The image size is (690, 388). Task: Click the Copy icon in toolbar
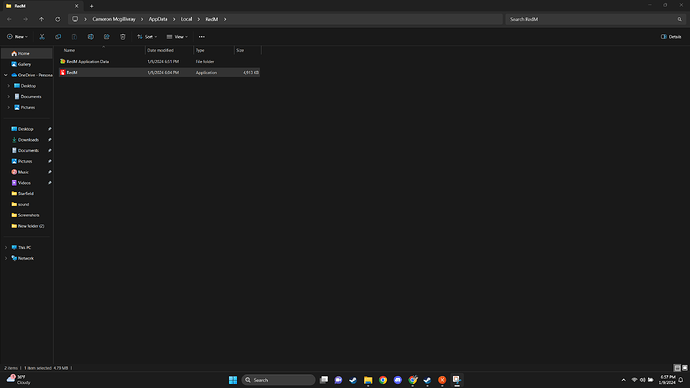pyautogui.click(x=58, y=37)
